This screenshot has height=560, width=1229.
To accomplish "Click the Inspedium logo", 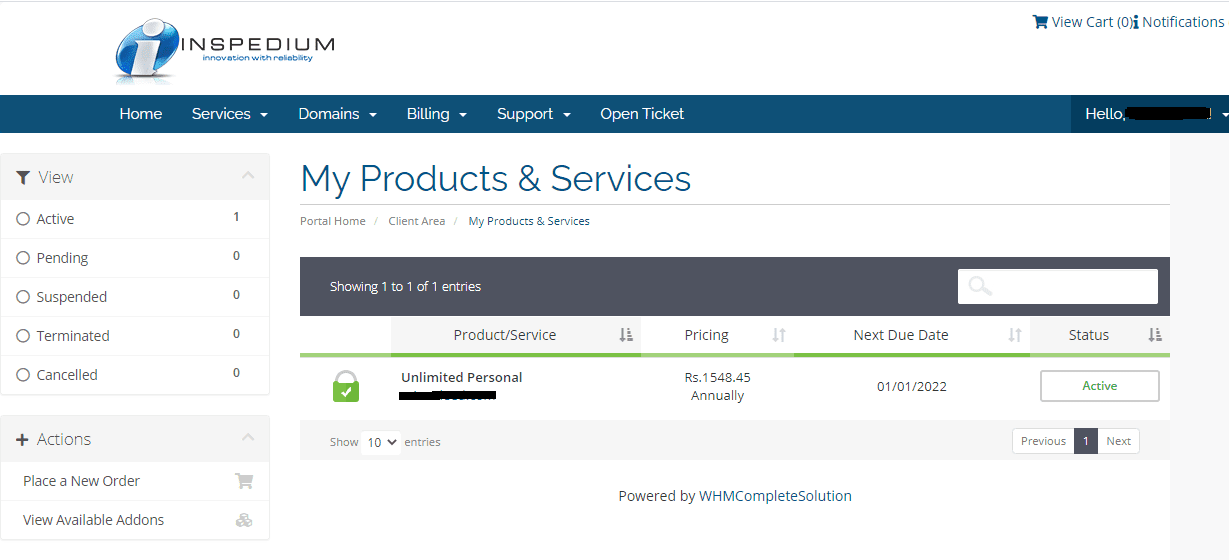I will (225, 48).
